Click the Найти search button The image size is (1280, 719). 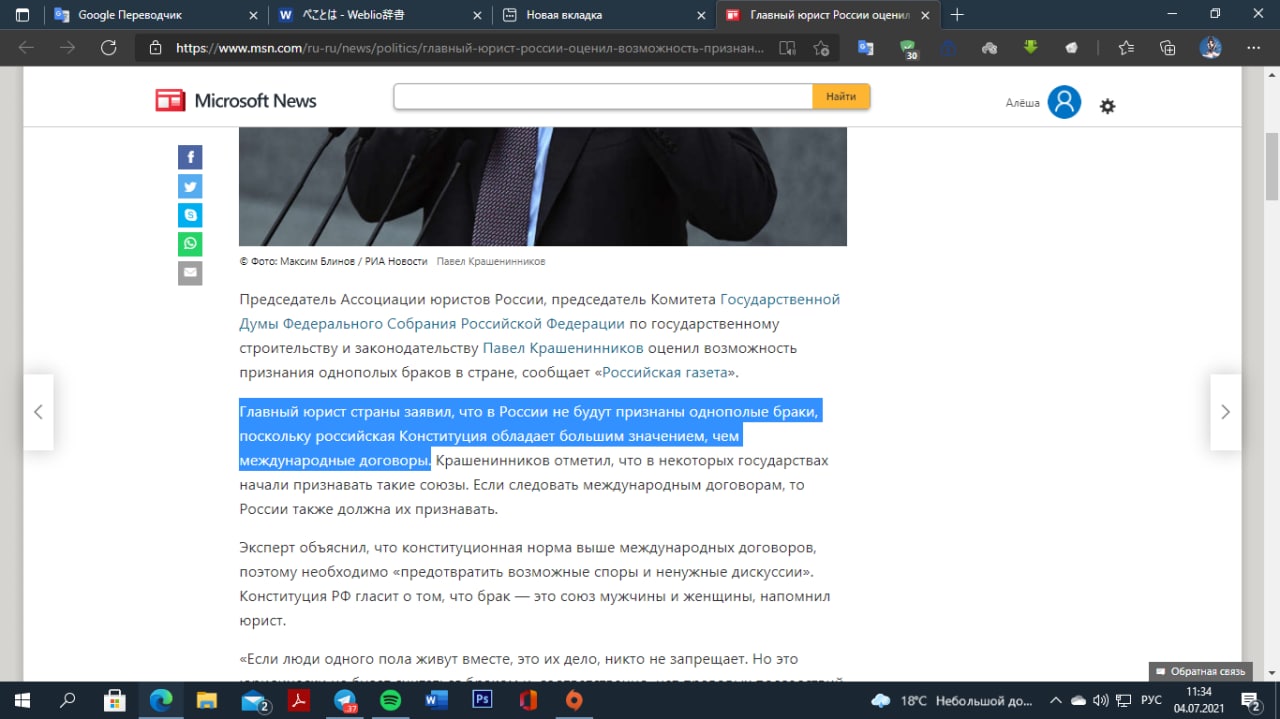coord(841,97)
